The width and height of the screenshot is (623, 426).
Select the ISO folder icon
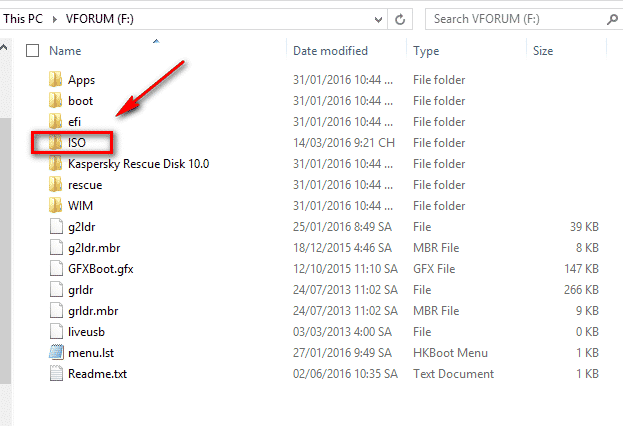tap(56, 143)
